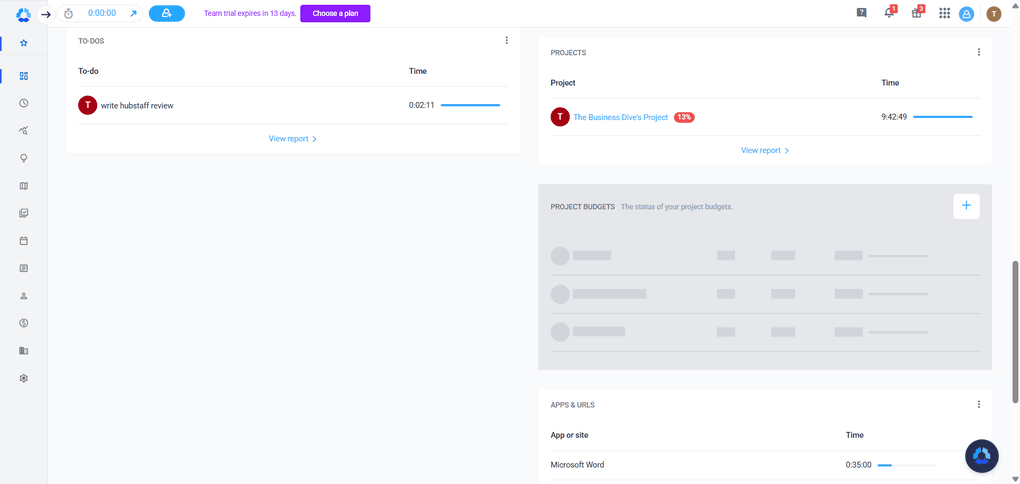
Task: Open the Apps & URLs three-dot menu
Action: click(x=979, y=404)
